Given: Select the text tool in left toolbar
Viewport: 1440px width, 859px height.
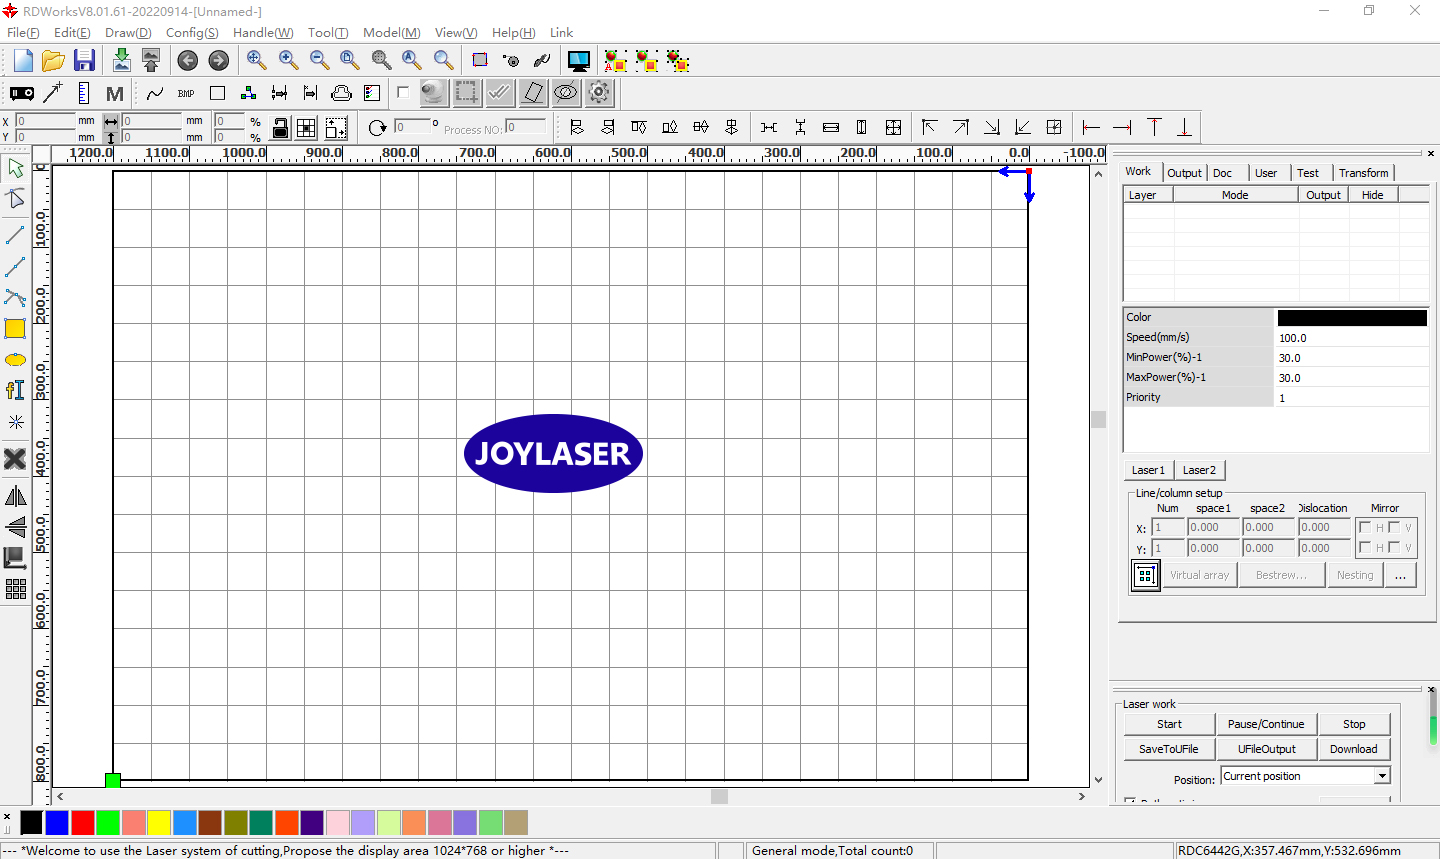Looking at the screenshot, I should [15, 390].
